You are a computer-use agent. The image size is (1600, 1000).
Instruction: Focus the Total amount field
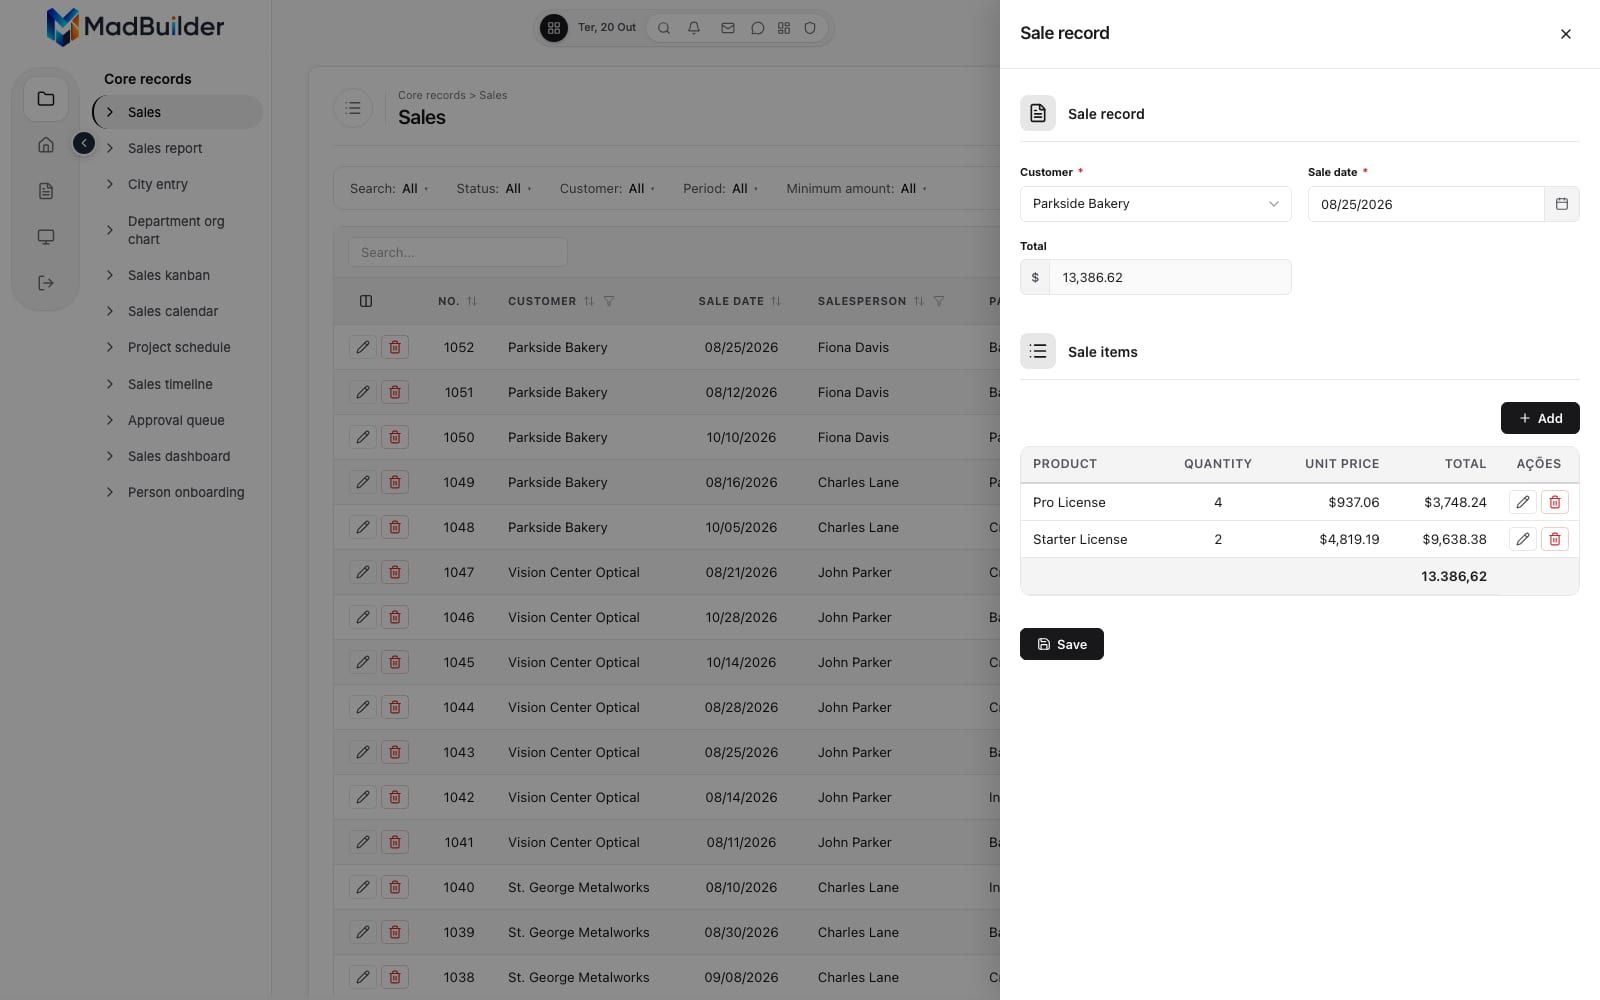[x=1170, y=277]
